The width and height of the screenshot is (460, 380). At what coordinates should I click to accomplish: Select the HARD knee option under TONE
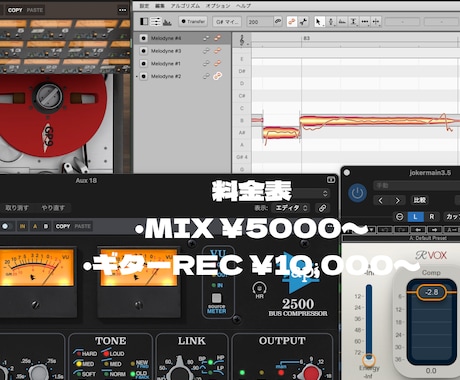click(86, 353)
